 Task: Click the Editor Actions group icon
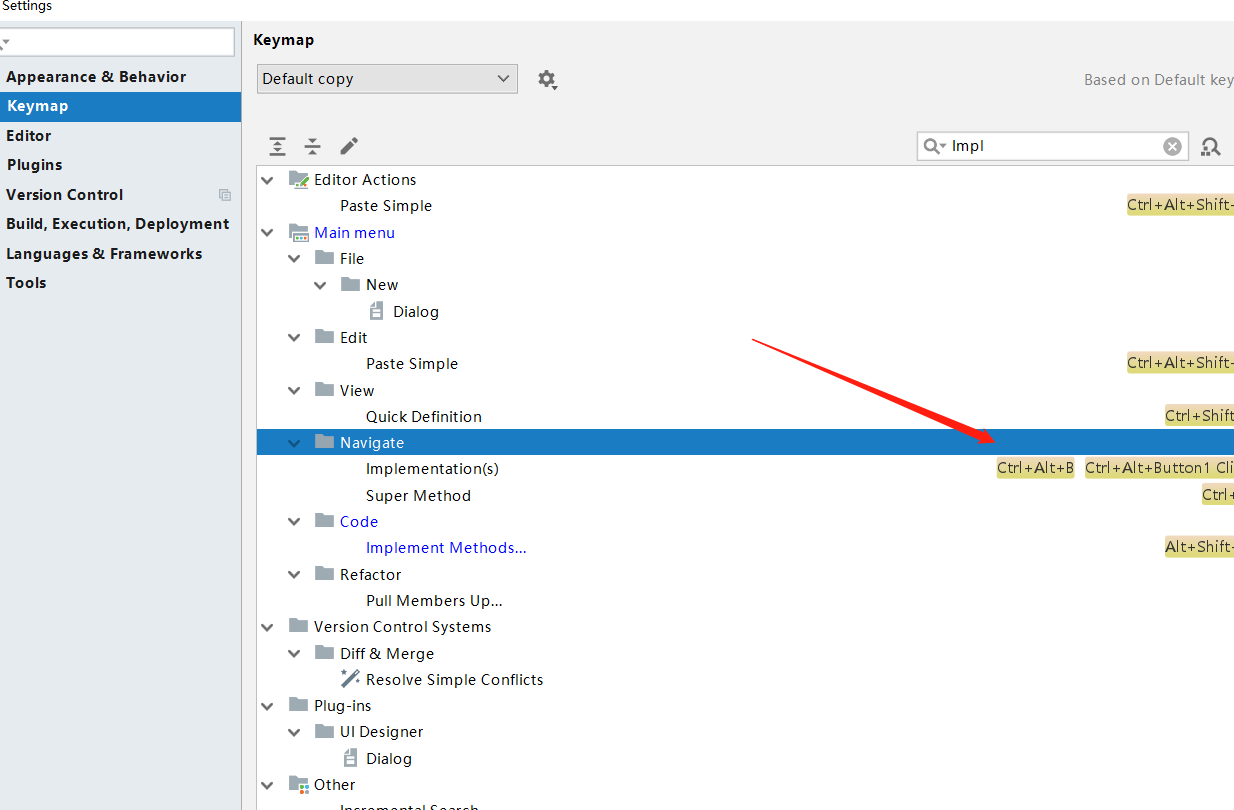(x=298, y=179)
